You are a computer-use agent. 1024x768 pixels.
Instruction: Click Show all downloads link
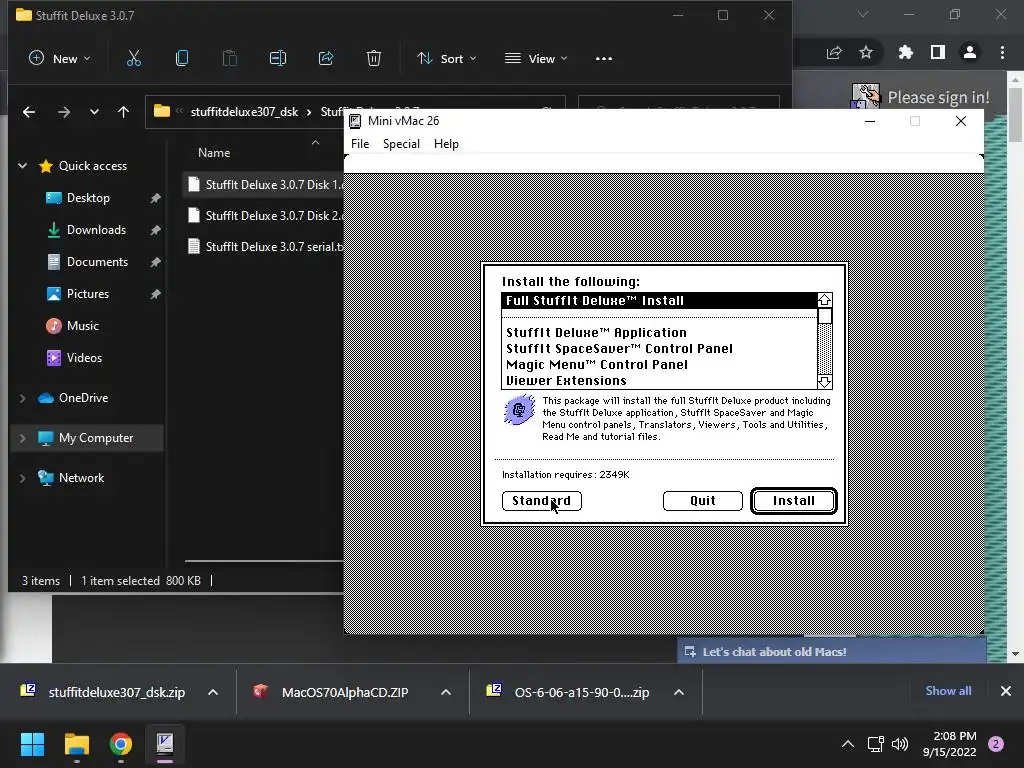pos(948,691)
